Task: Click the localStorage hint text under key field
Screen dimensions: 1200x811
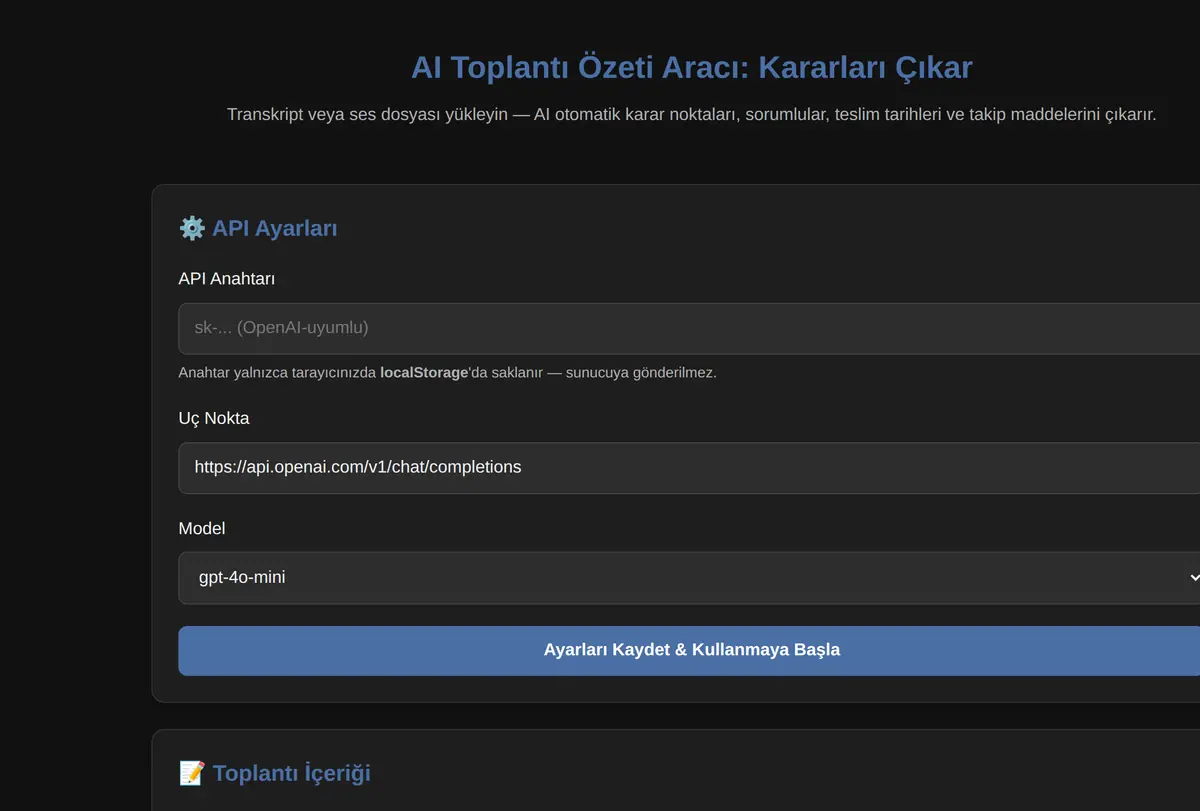Action: pyautogui.click(x=447, y=373)
